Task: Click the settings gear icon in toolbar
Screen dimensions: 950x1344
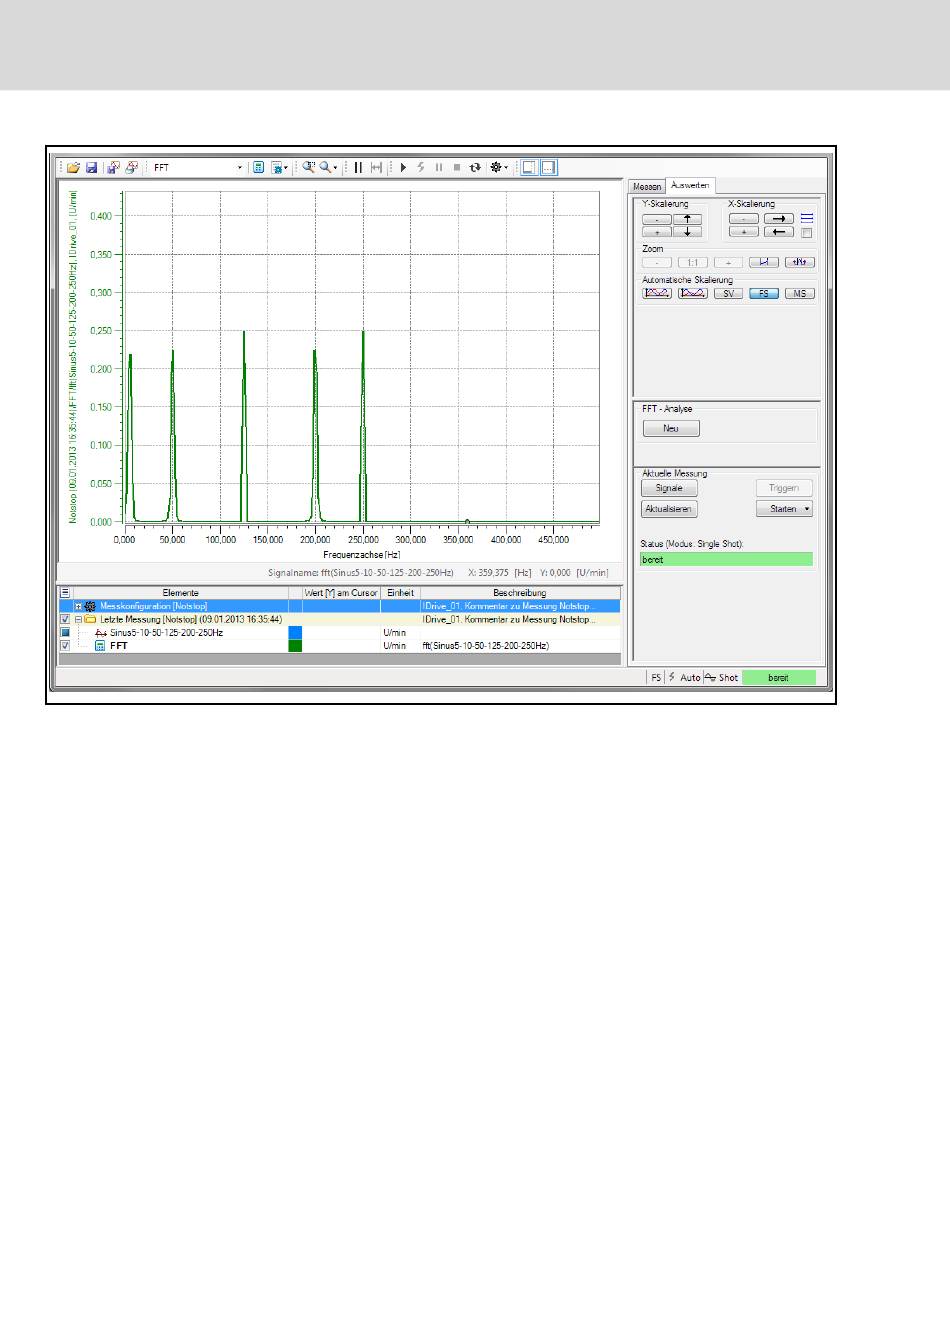Action: click(x=495, y=168)
